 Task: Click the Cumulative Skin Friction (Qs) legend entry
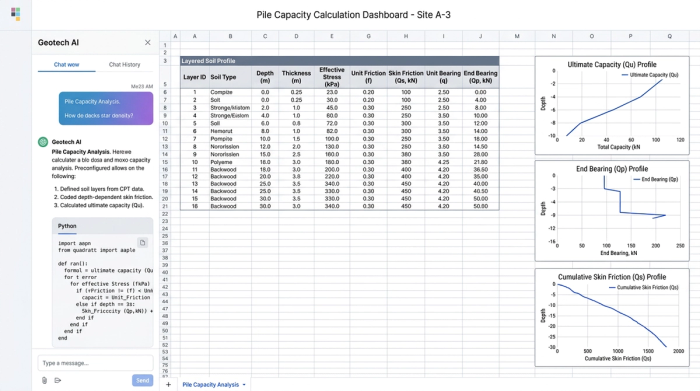(x=644, y=287)
